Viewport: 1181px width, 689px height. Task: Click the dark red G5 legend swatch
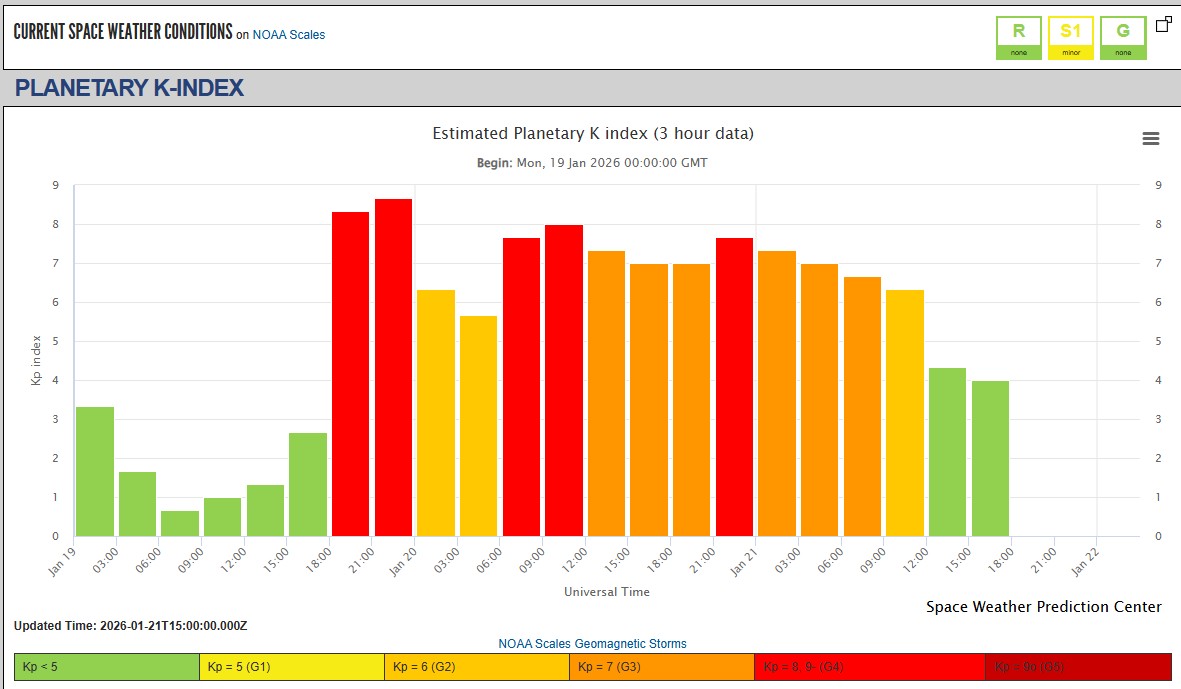pos(1078,667)
